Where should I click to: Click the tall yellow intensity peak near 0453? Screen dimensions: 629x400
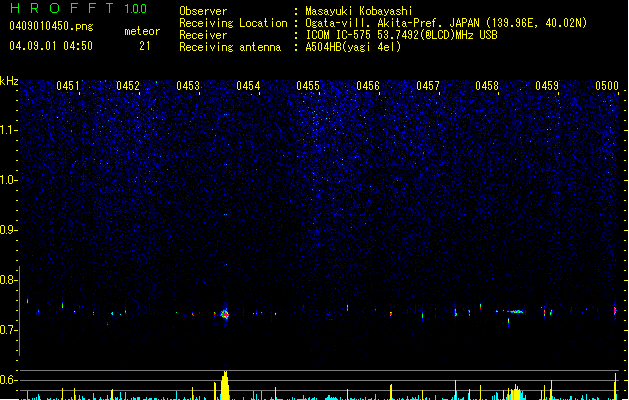(x=225, y=385)
